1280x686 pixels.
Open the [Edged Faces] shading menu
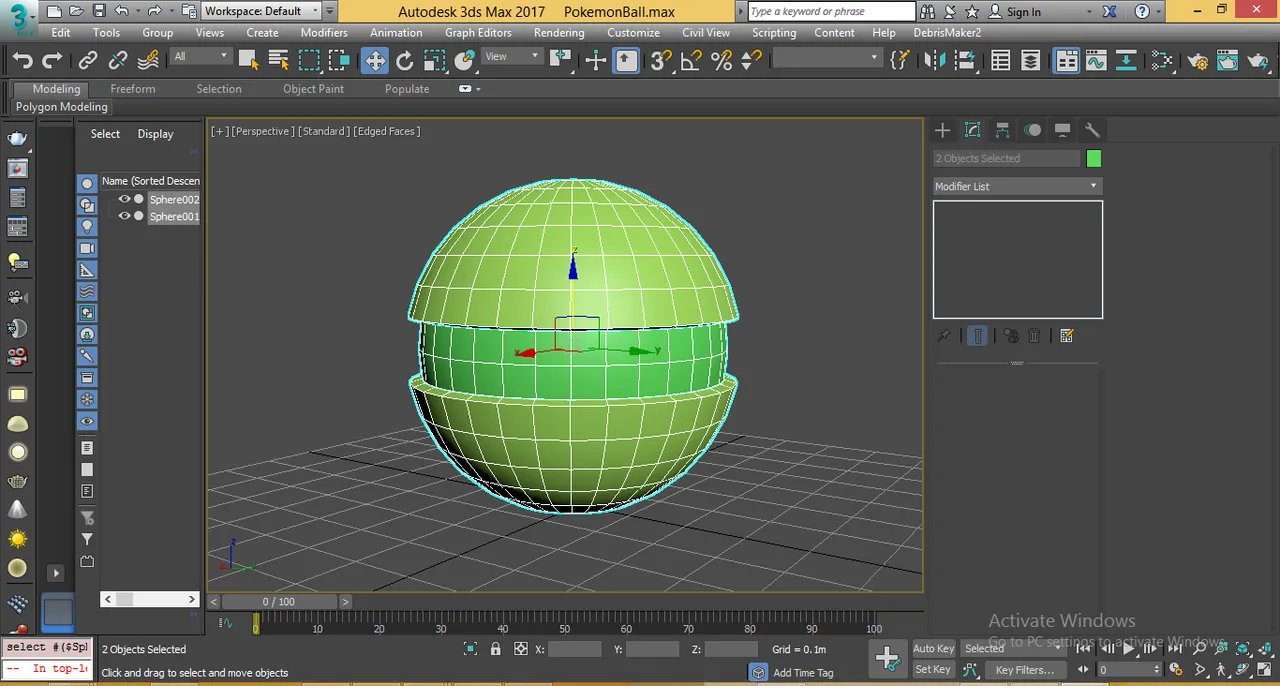tap(386, 131)
